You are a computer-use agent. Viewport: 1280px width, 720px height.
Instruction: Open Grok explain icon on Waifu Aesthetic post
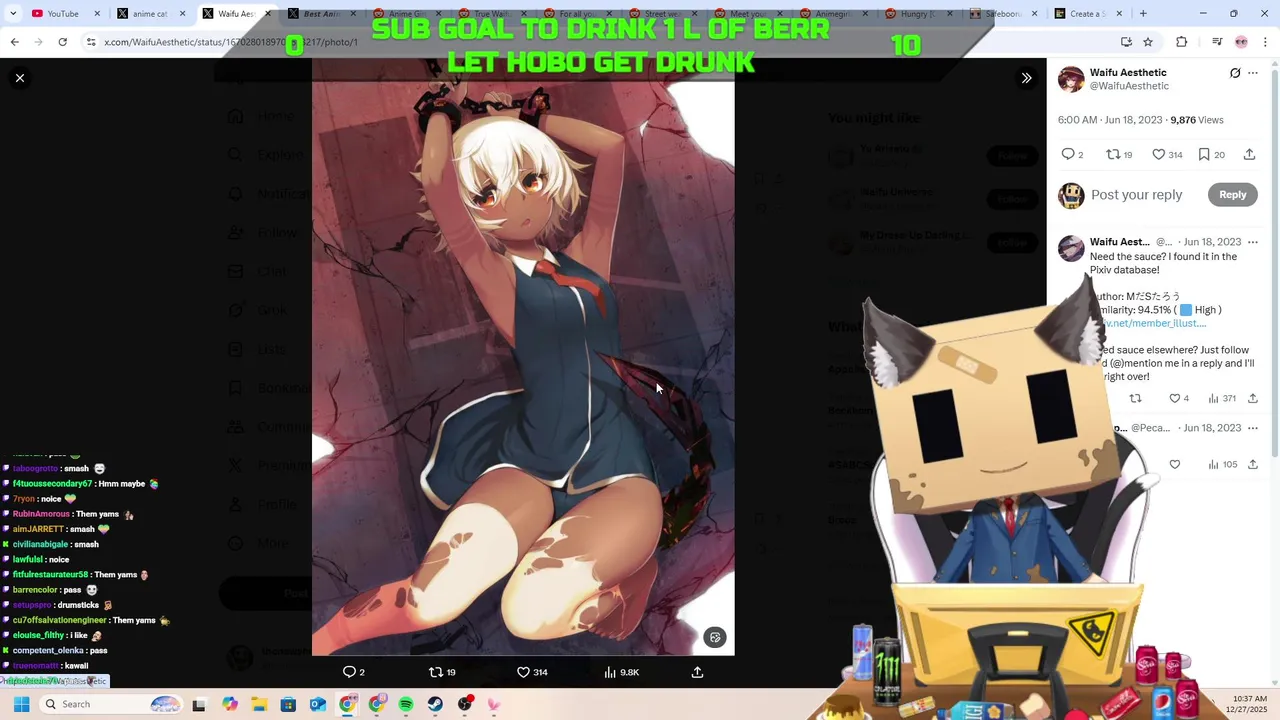point(1235,73)
